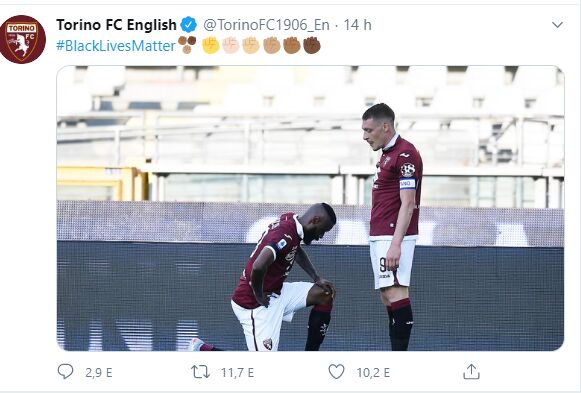Click the blue verified badge
This screenshot has height=393, width=581.
(x=189, y=25)
